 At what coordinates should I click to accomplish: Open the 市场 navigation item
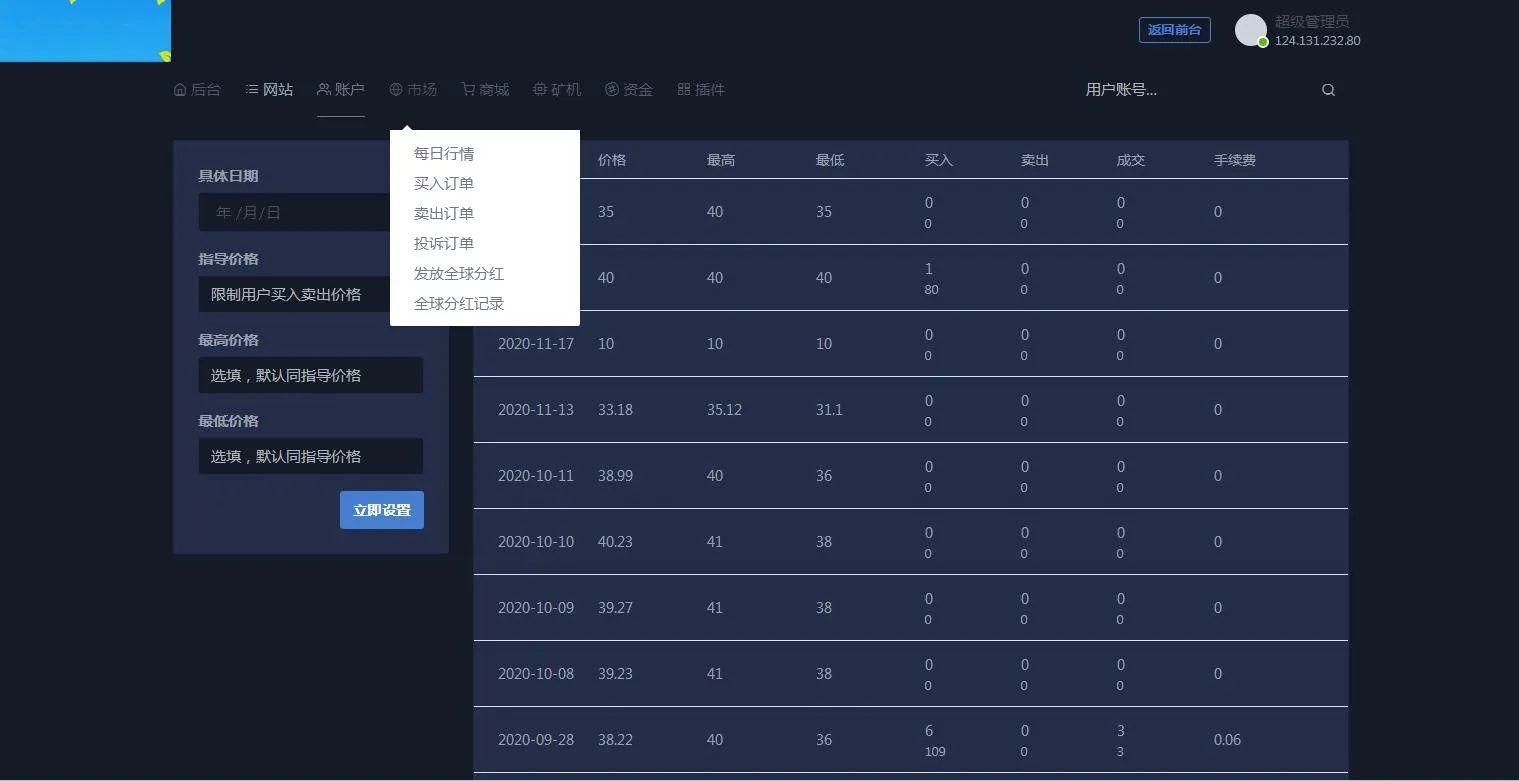pos(413,90)
